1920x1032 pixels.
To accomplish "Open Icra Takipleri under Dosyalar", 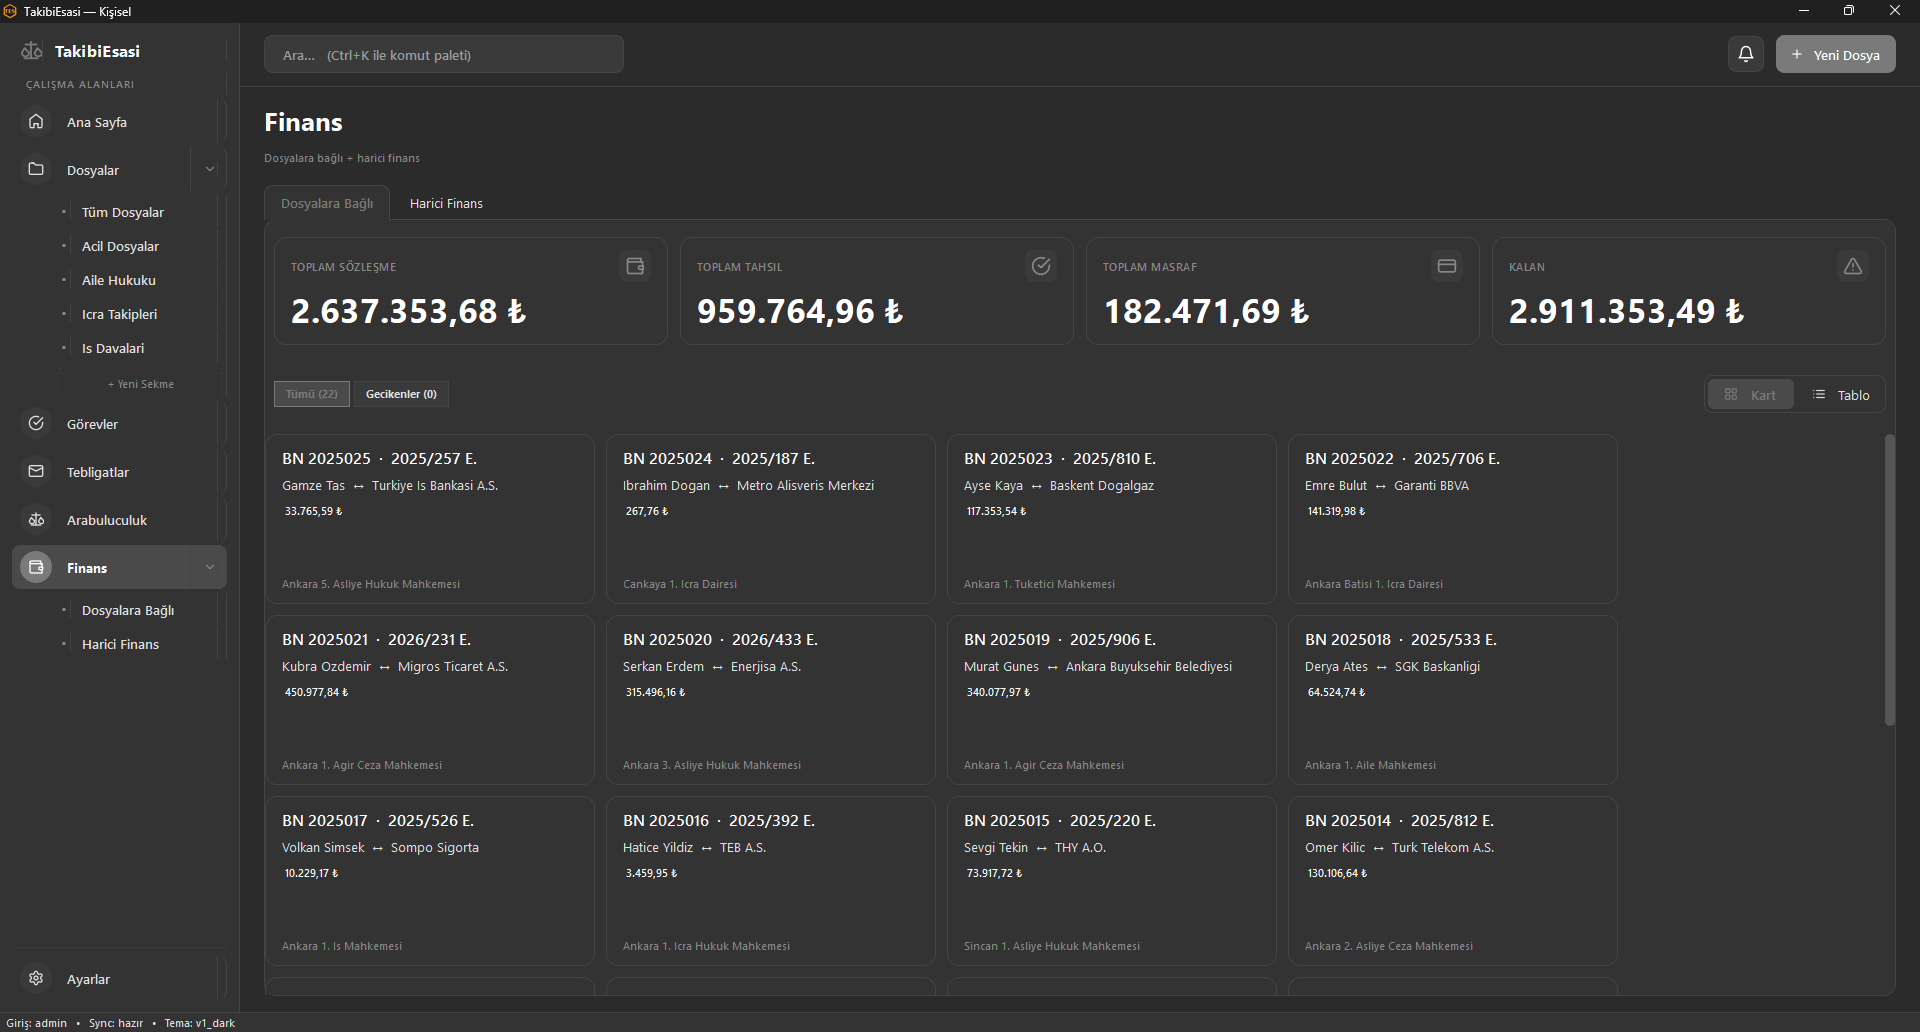I will pyautogui.click(x=119, y=314).
